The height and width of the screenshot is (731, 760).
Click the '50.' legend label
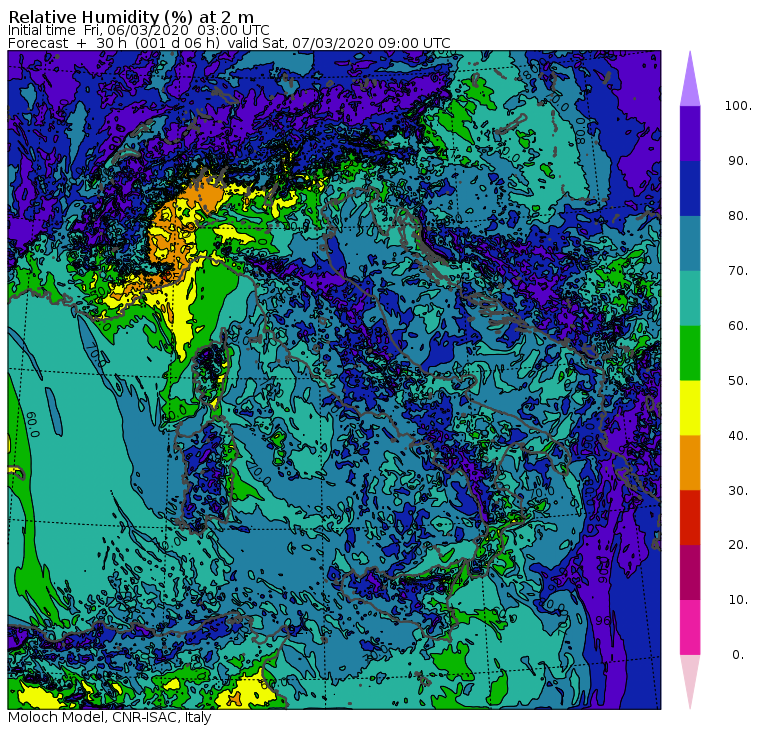(x=738, y=381)
